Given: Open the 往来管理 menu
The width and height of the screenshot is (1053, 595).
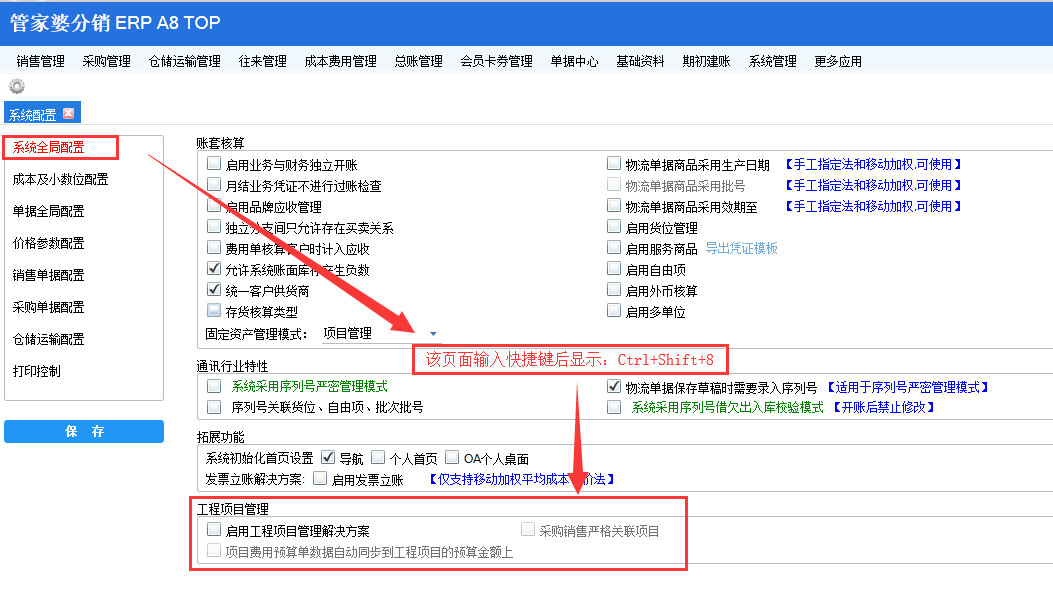Looking at the screenshot, I should point(263,61).
